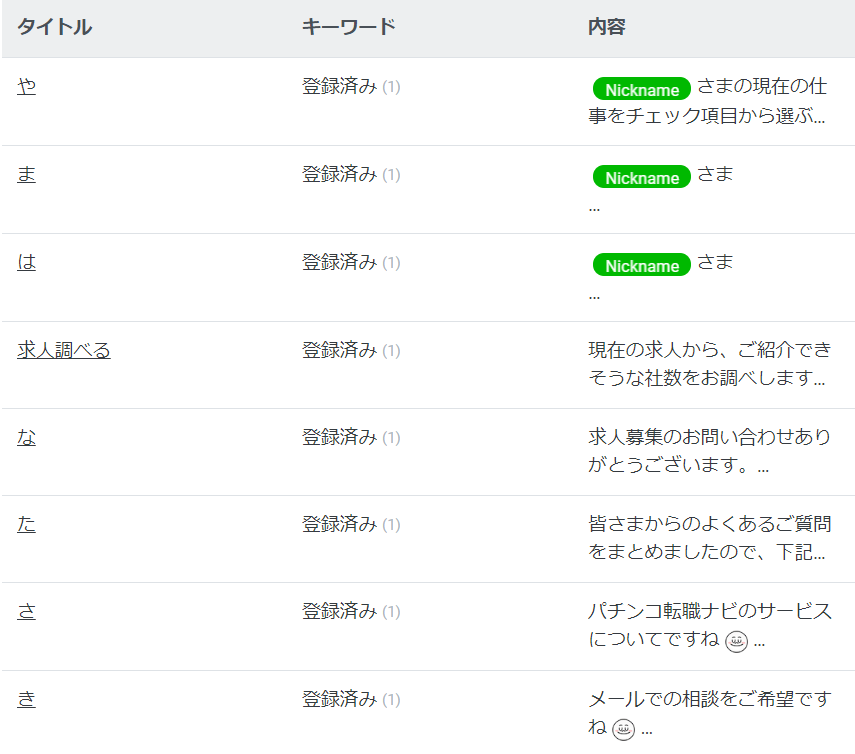Click the Nickname badge in は row

(642, 265)
